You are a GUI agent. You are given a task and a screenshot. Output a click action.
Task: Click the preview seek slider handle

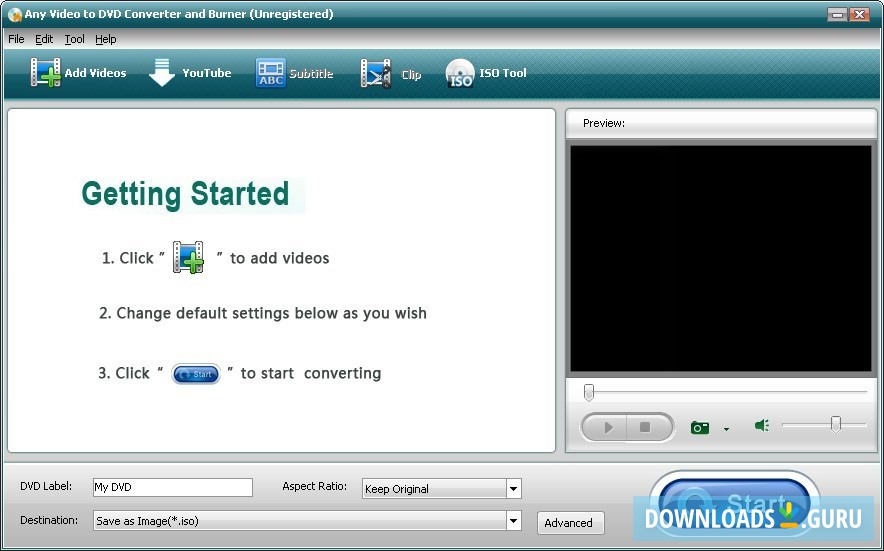click(x=589, y=392)
